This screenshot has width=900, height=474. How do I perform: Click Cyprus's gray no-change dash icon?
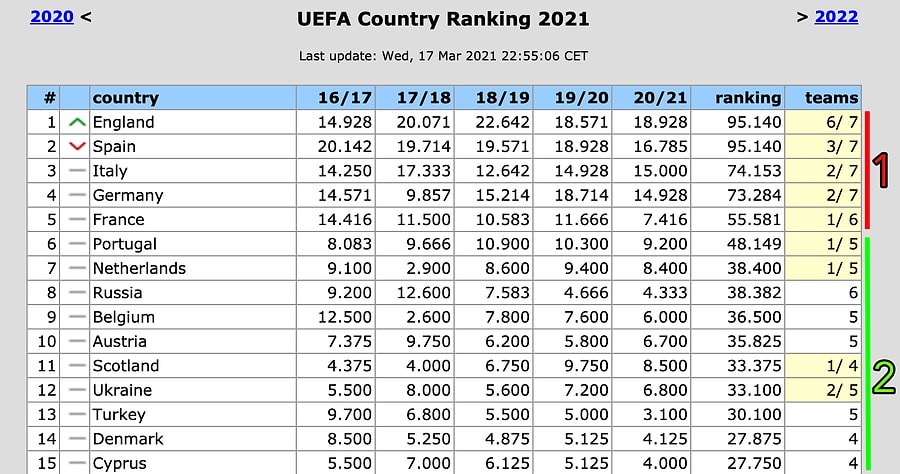[x=77, y=463]
